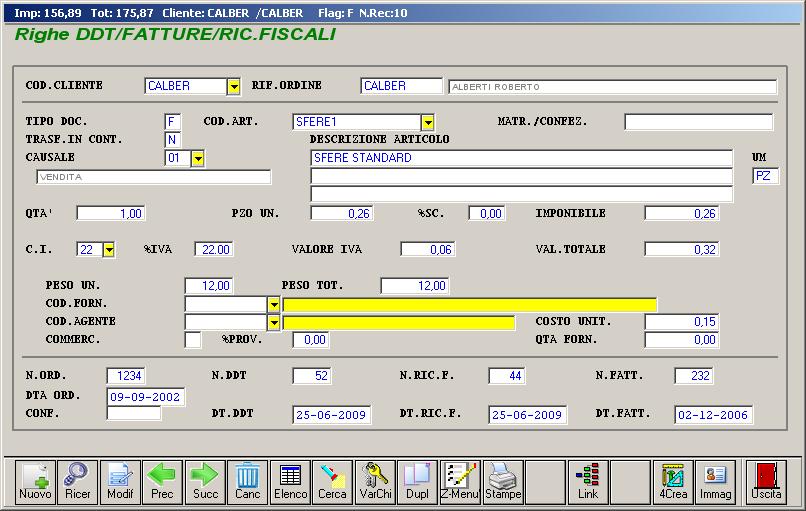Go to previous record with Prec arrow

coord(162,481)
